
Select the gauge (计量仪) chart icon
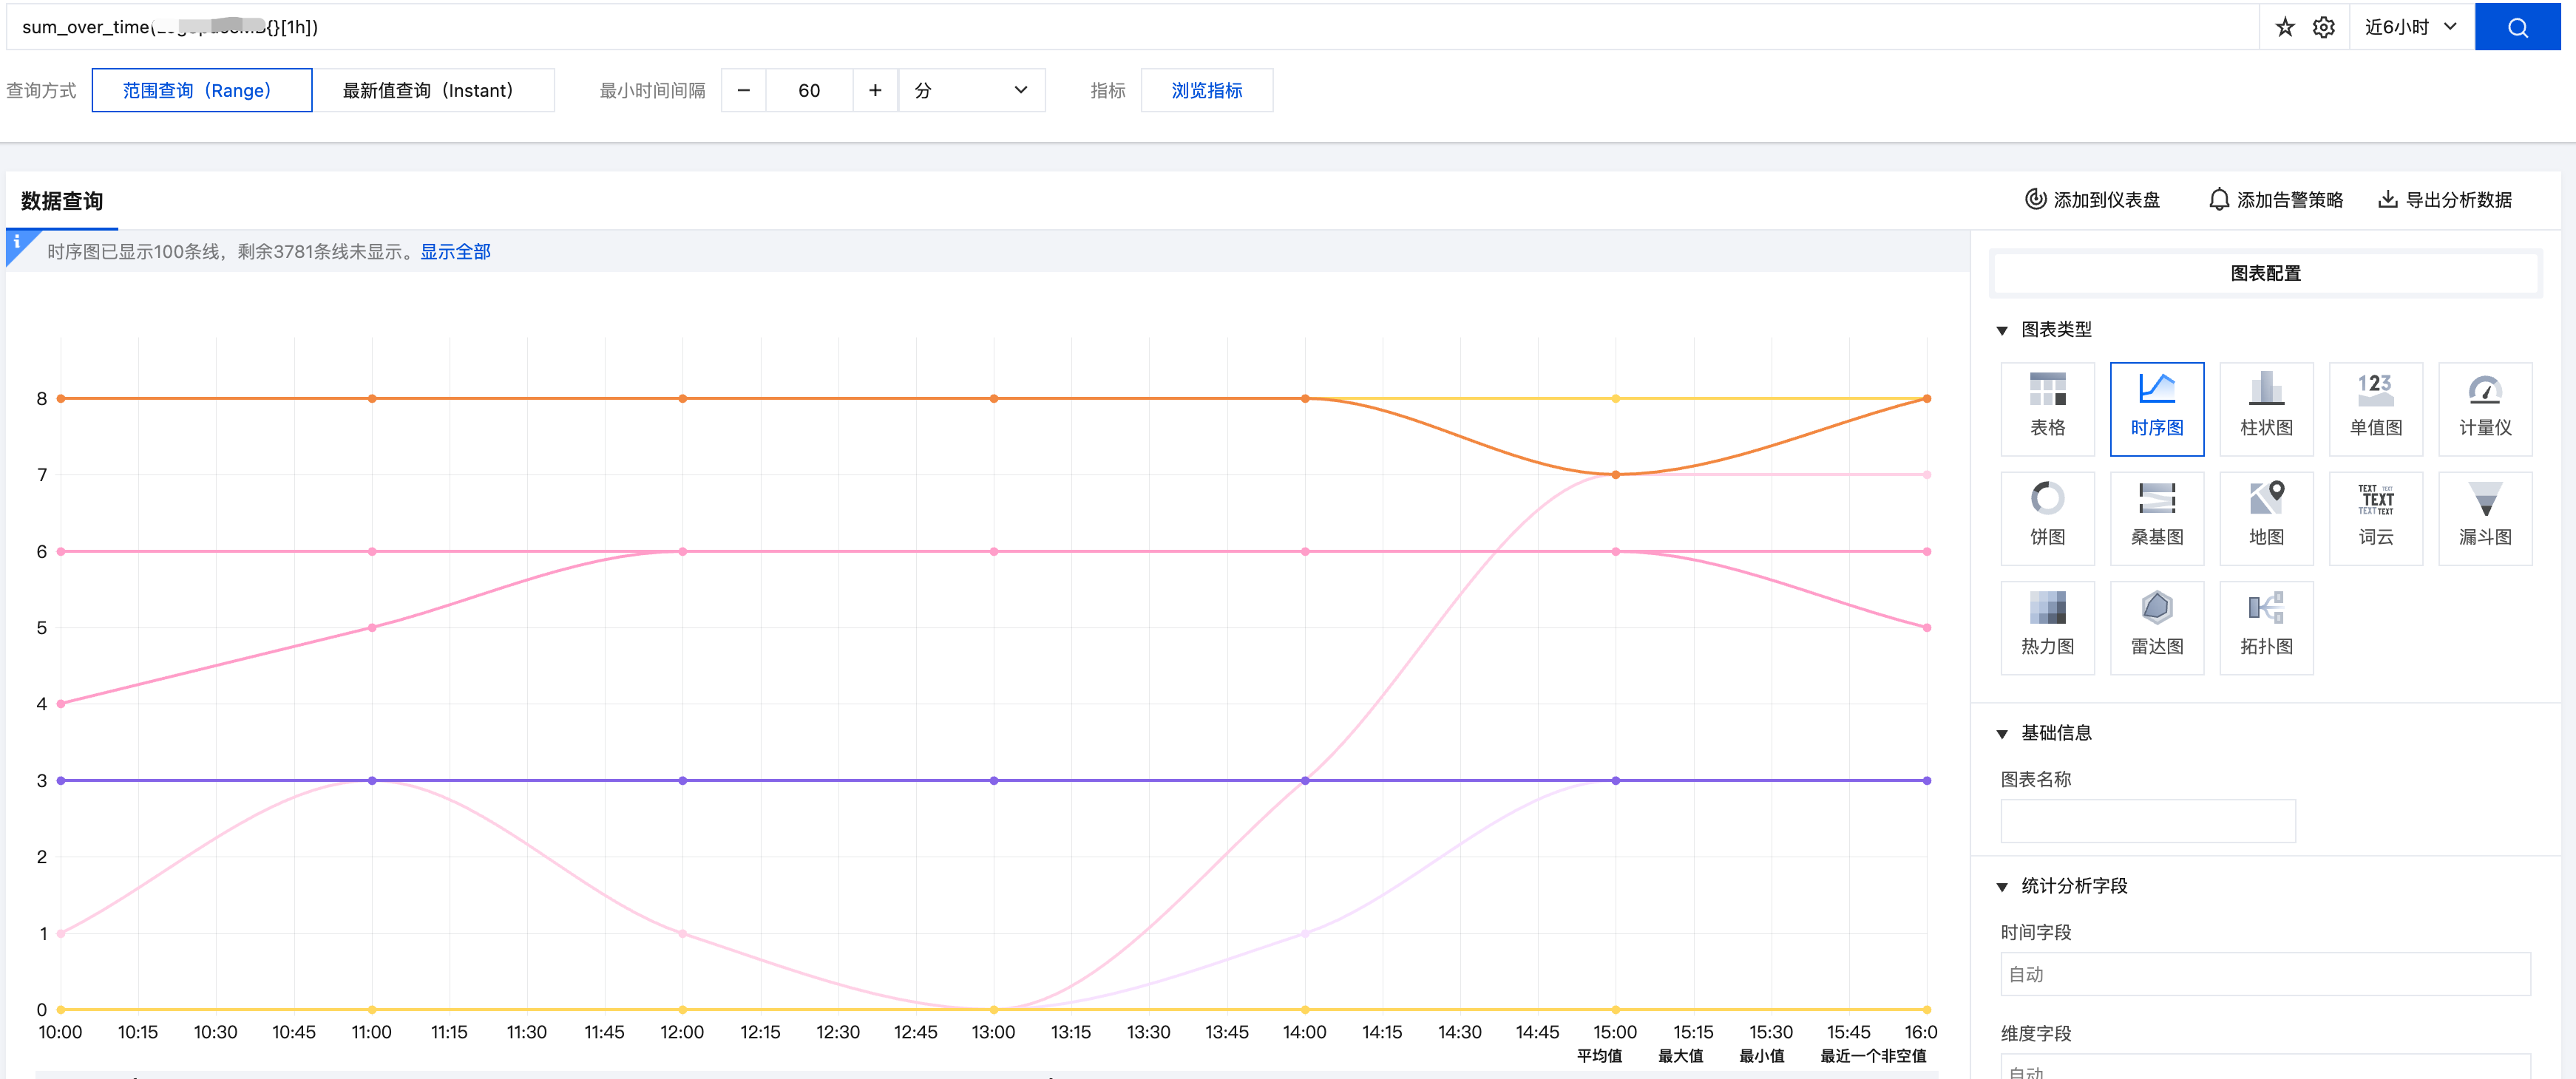coord(2484,408)
